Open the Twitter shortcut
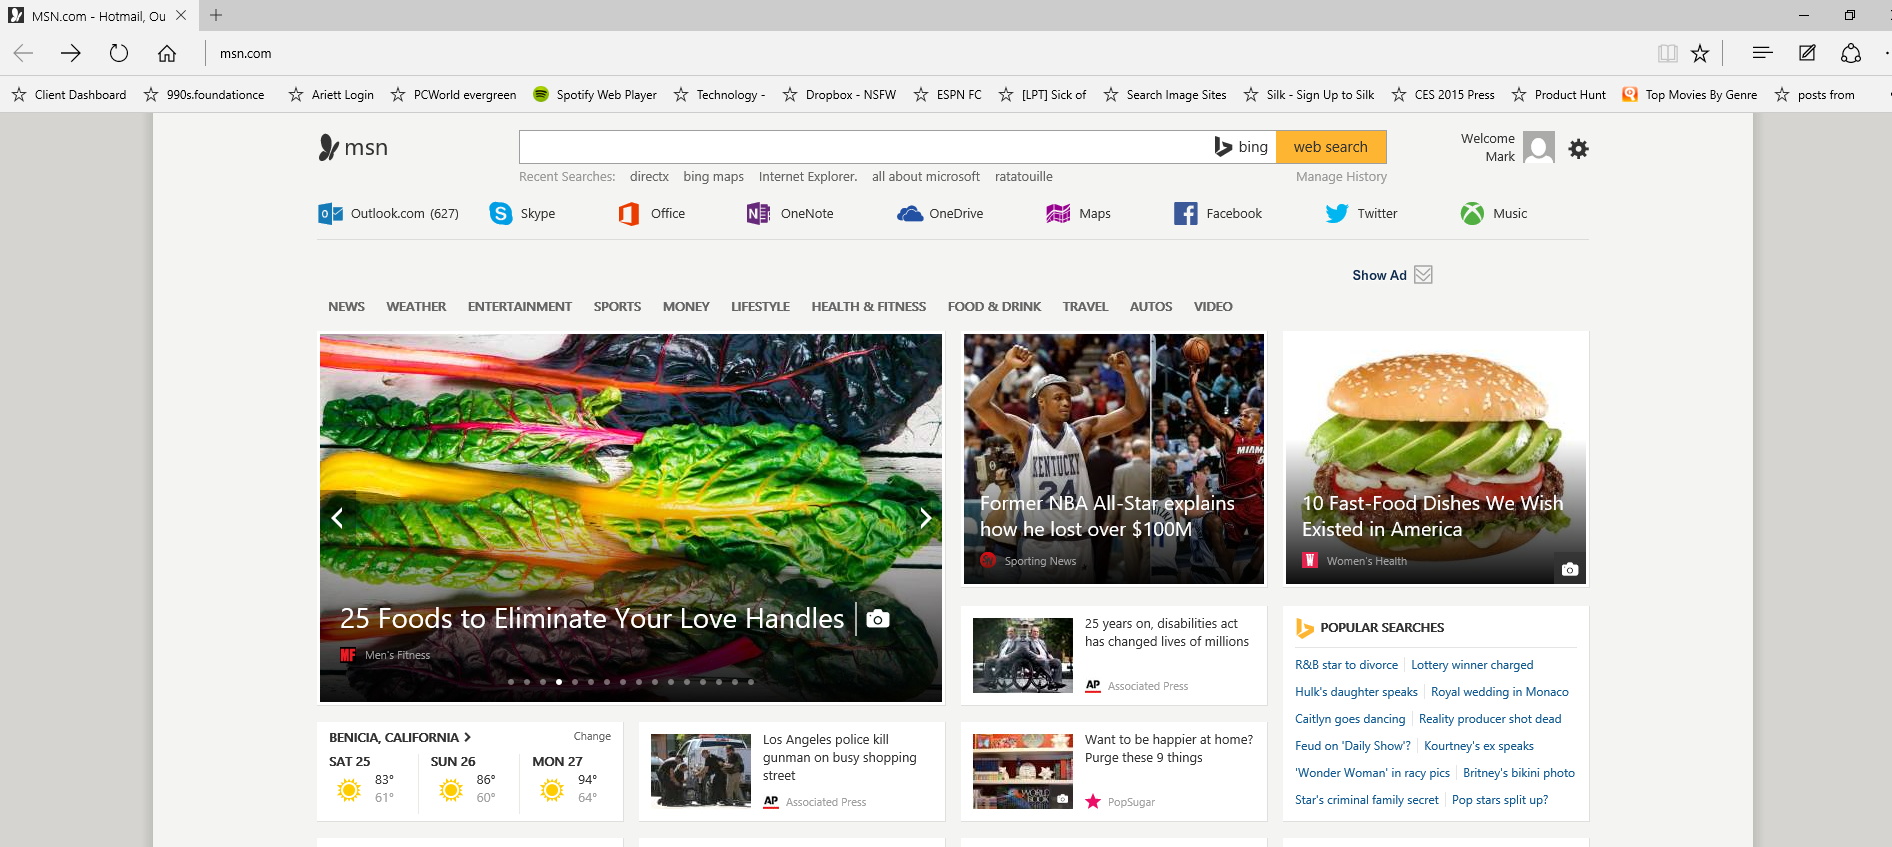The height and width of the screenshot is (847, 1892). 1361,213
